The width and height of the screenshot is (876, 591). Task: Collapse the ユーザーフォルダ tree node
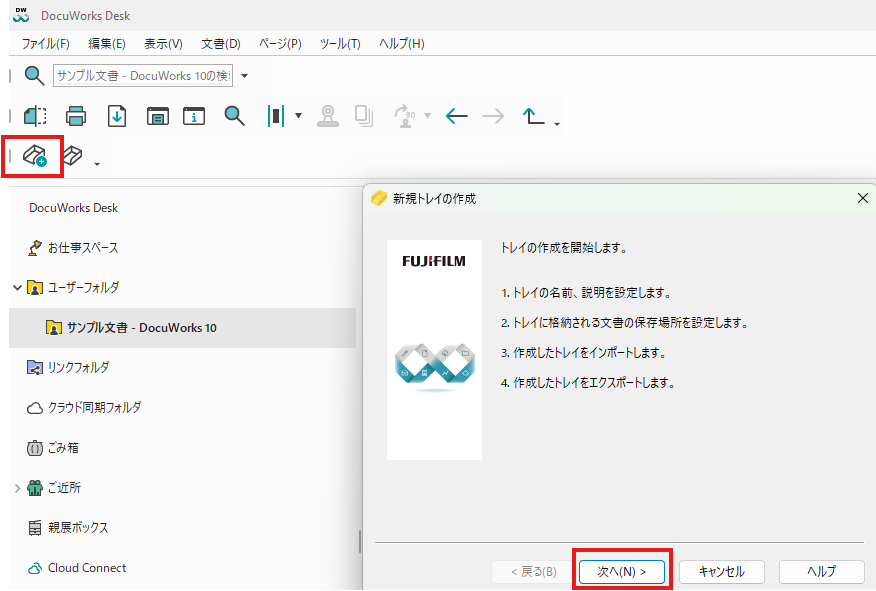pos(17,288)
